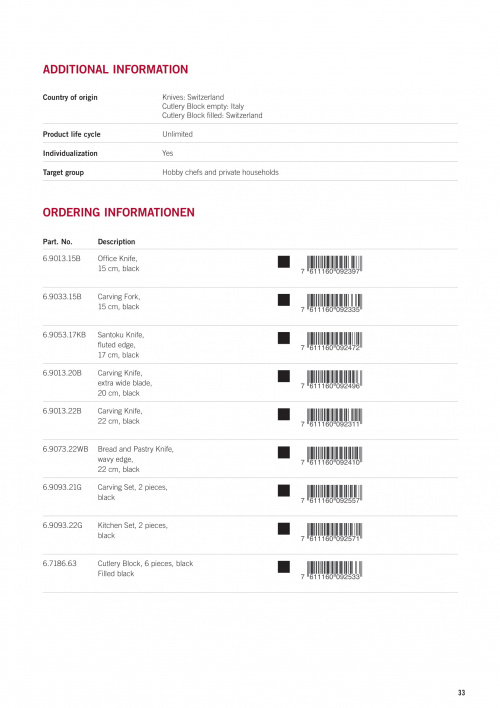This screenshot has height=708, width=500.
Task: Click the Kitchen Set barcode
Action: (x=332, y=532)
